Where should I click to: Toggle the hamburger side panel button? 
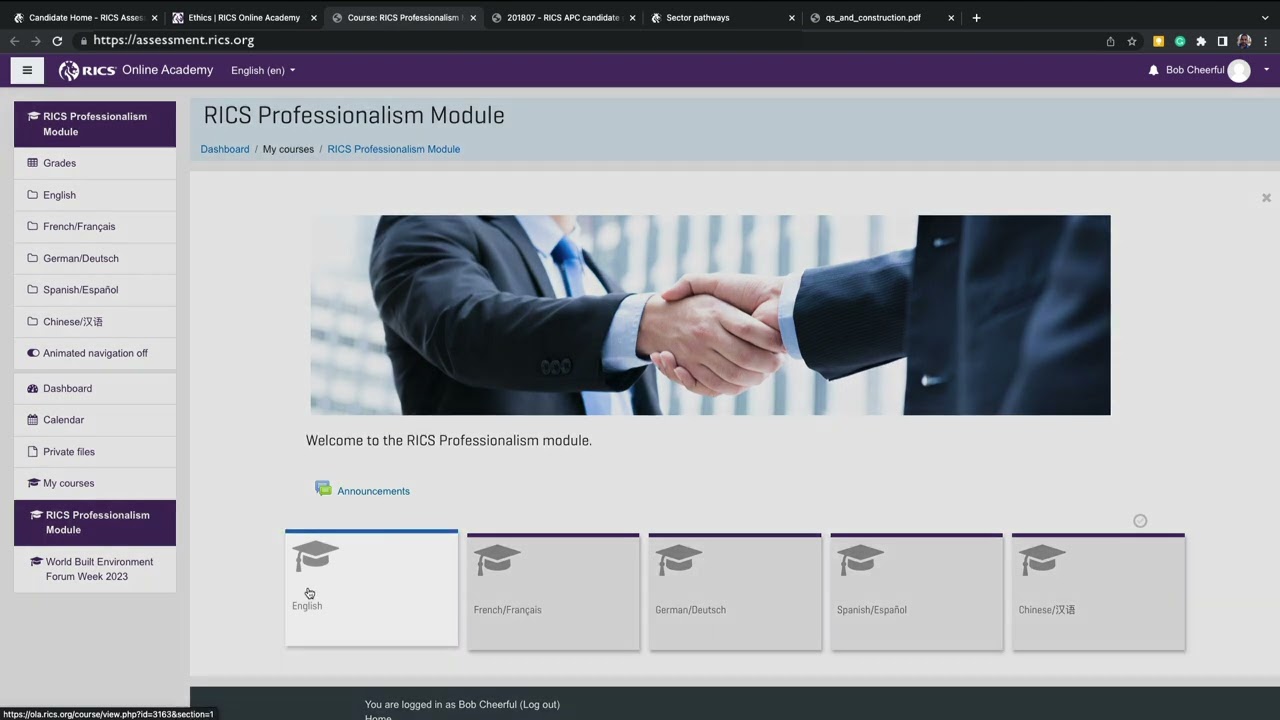[27, 70]
